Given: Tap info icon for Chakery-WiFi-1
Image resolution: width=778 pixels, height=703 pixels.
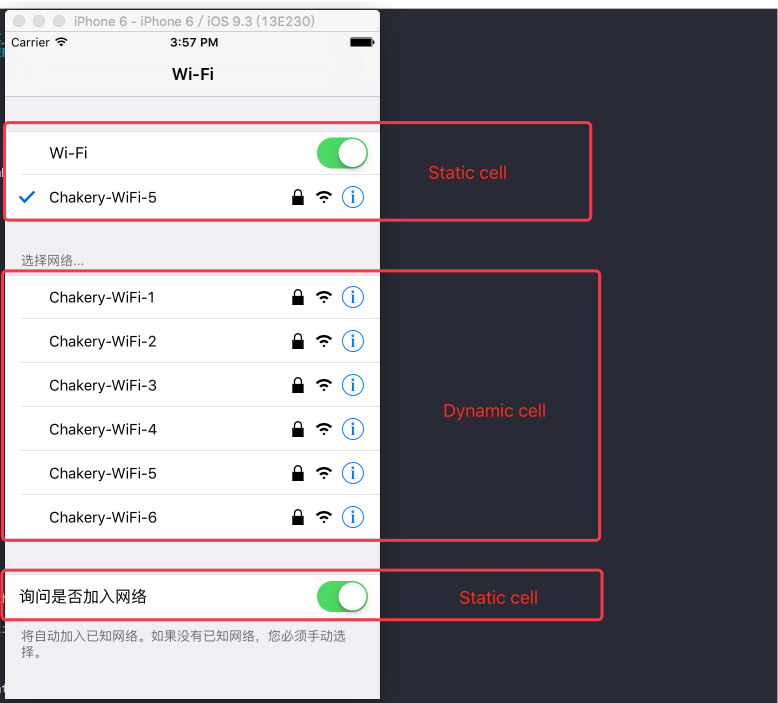Looking at the screenshot, I should pos(353,297).
